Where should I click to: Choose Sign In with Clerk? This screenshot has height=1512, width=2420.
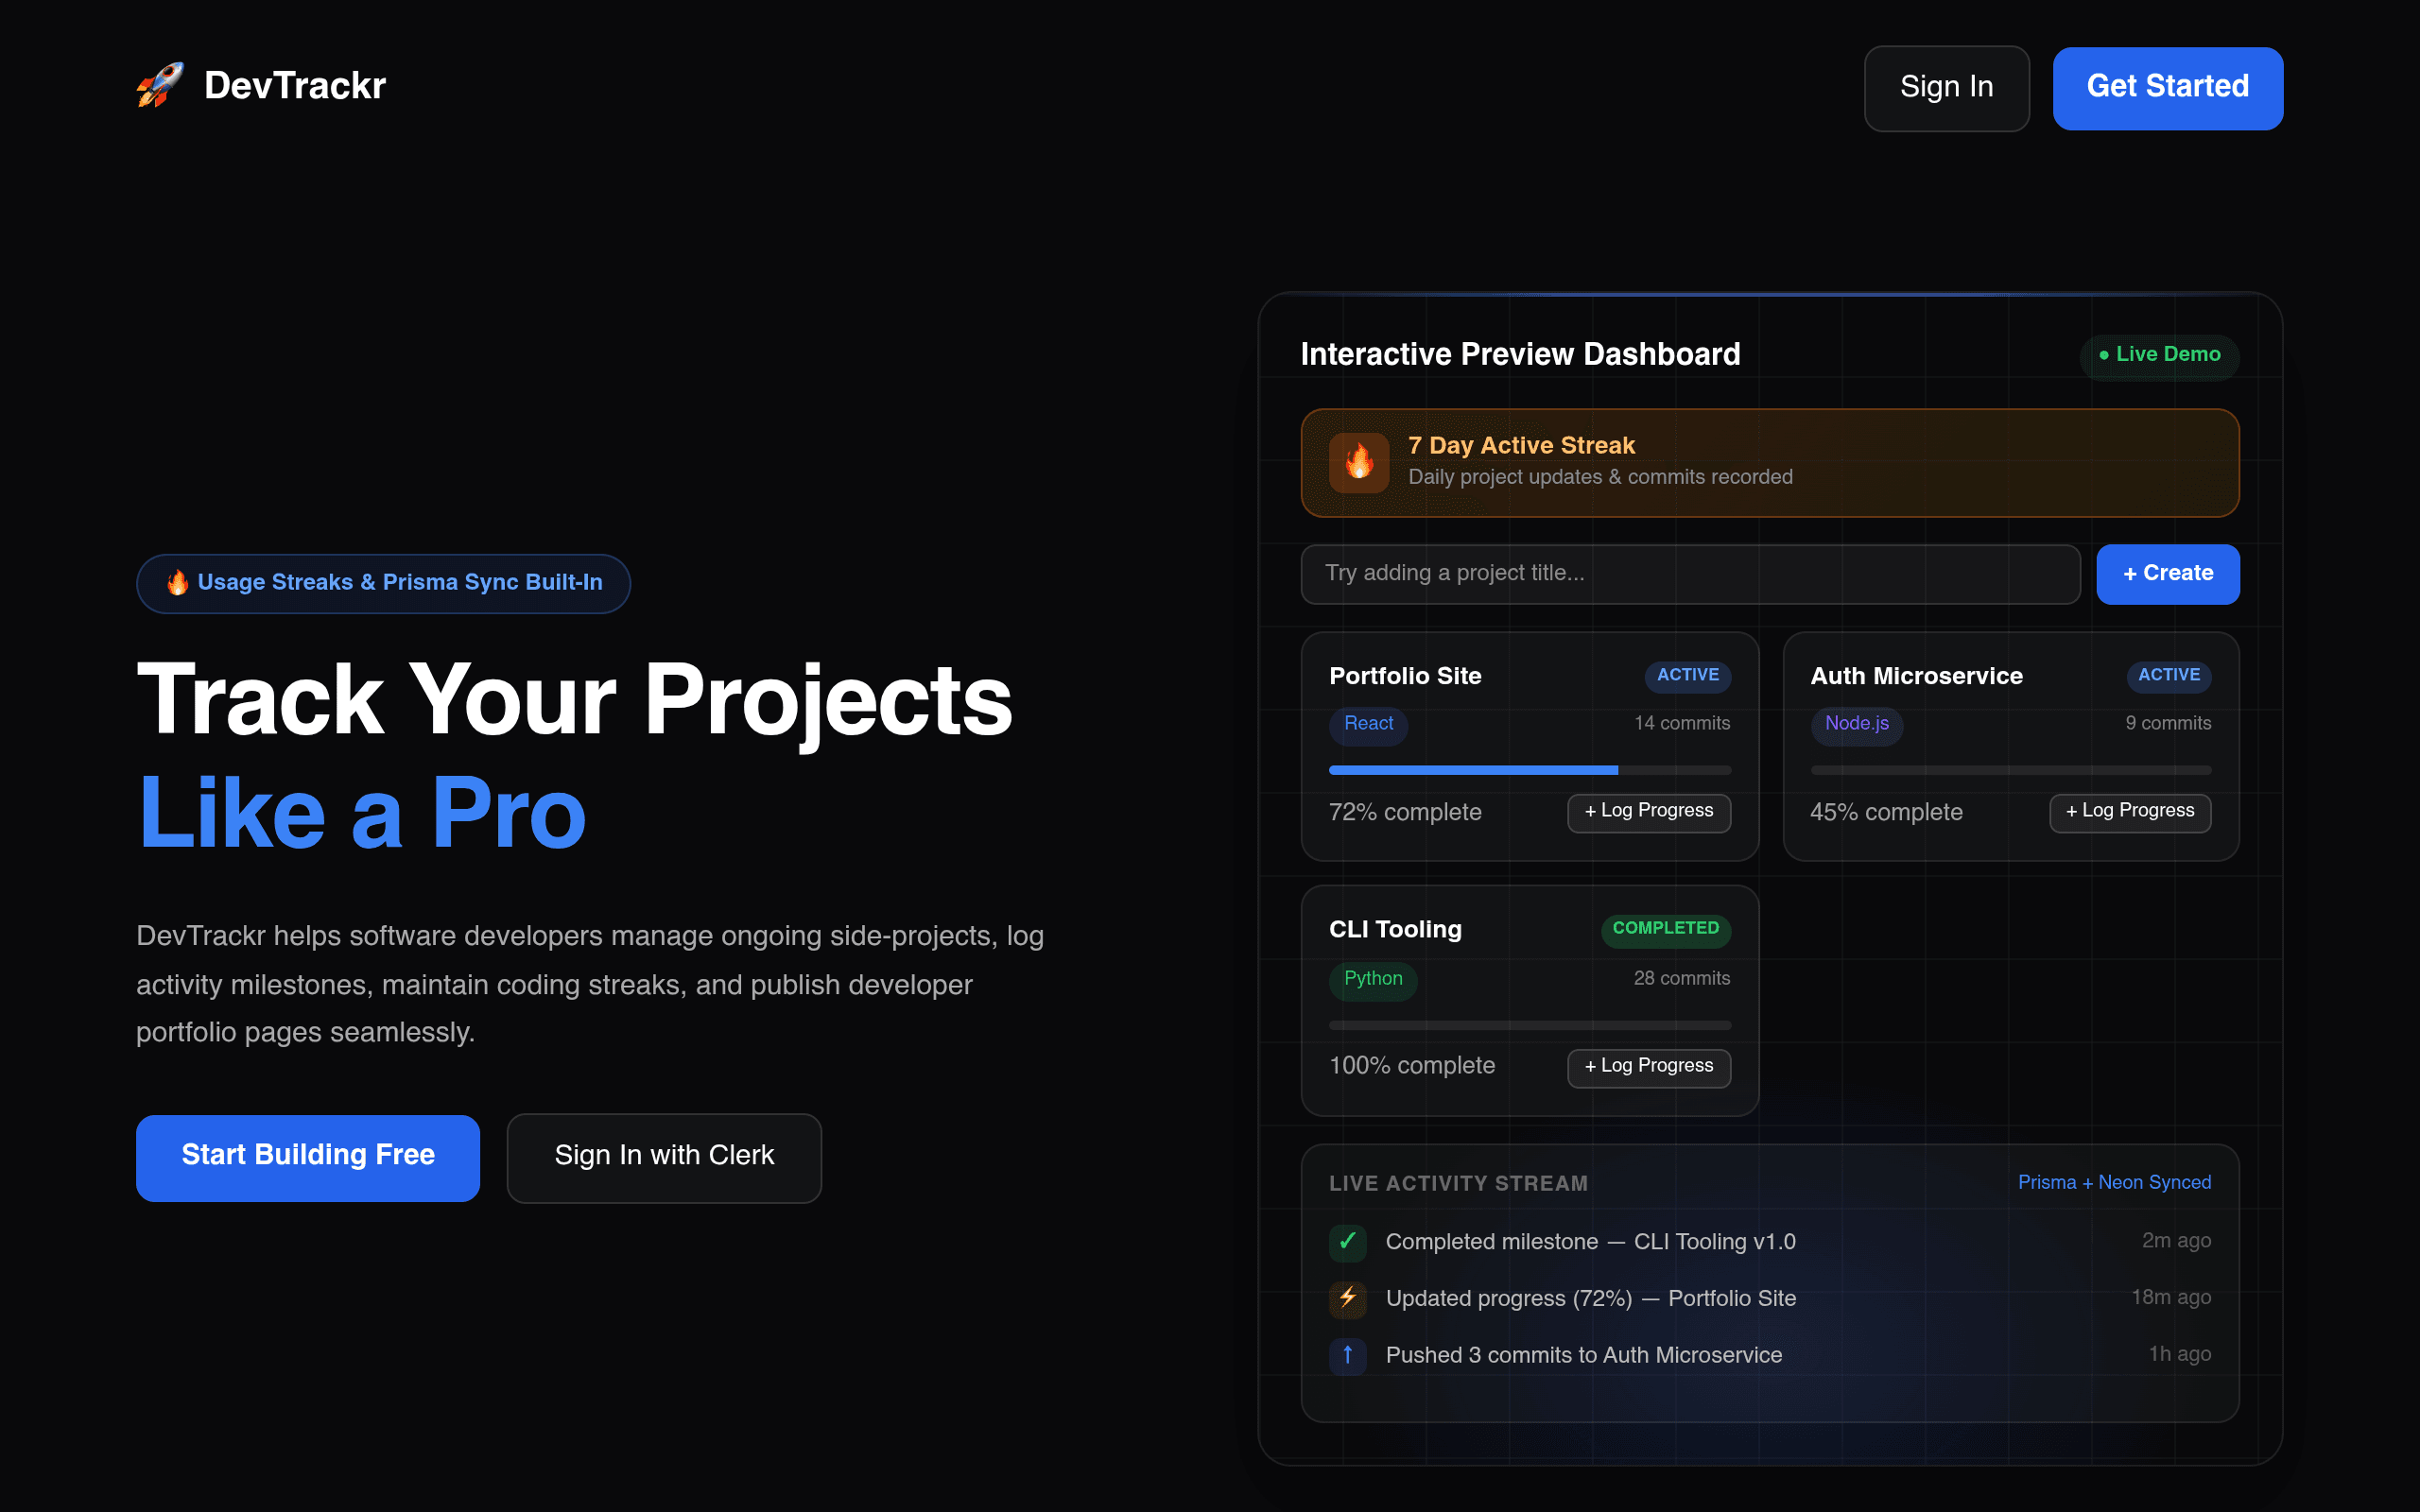[664, 1157]
